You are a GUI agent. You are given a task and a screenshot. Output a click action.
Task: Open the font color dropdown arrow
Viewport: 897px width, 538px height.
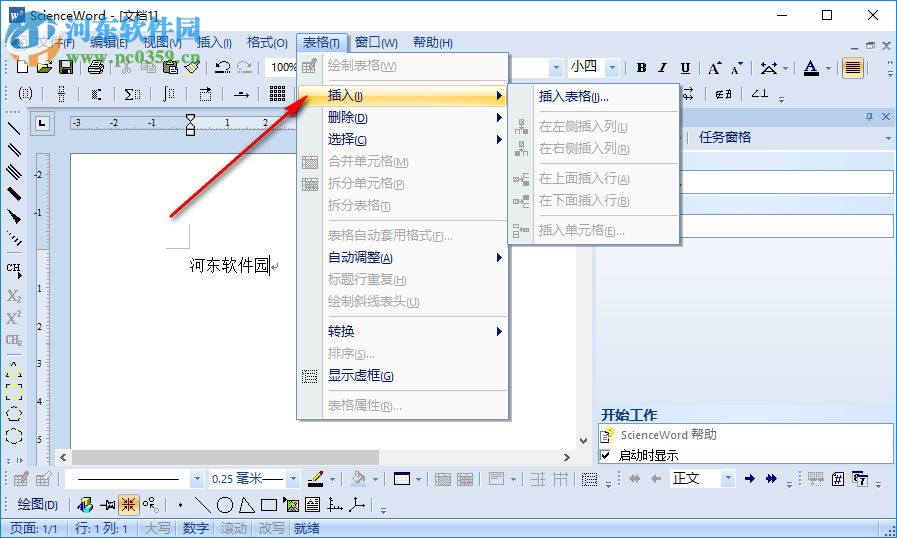click(x=829, y=68)
